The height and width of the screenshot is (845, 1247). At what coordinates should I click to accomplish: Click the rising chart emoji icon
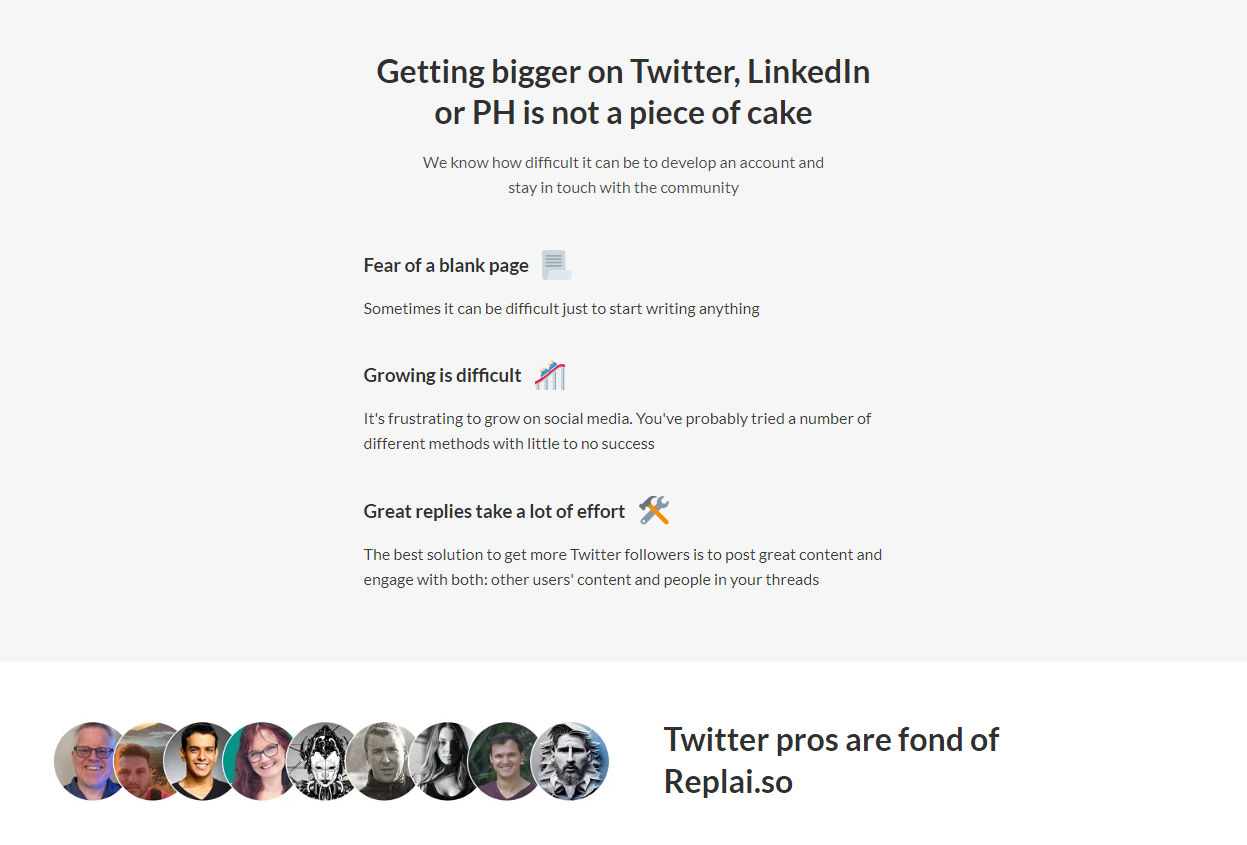tap(550, 375)
